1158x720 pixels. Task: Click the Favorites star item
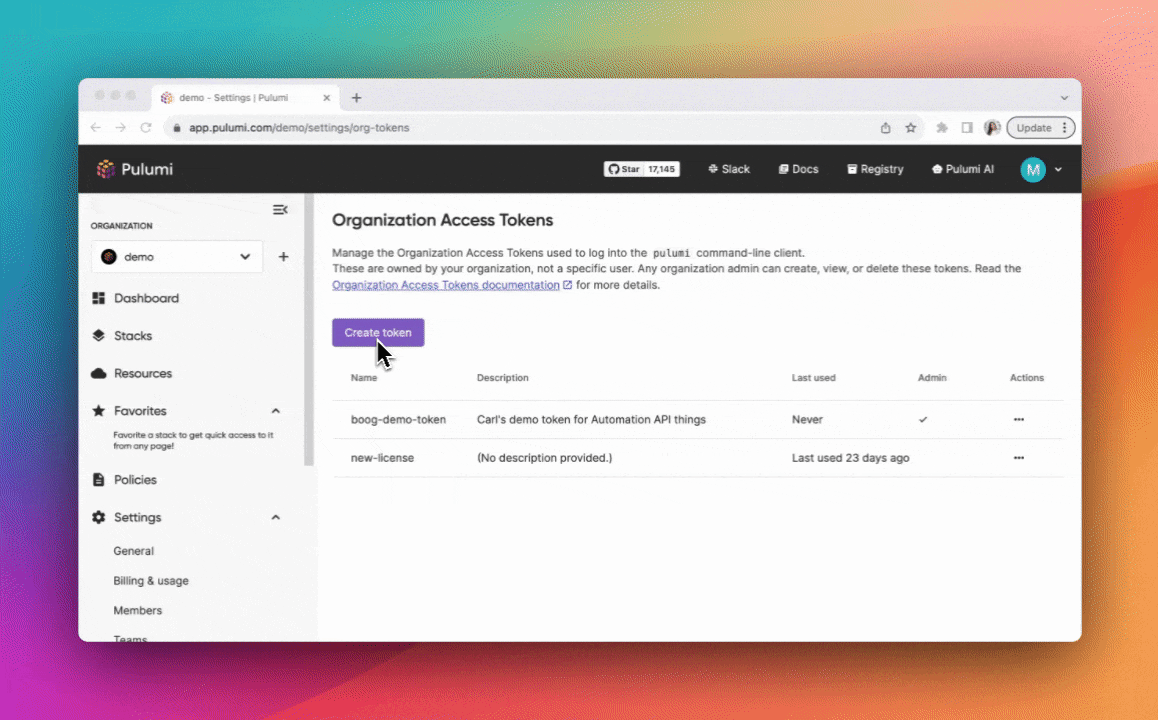pyautogui.click(x=130, y=411)
